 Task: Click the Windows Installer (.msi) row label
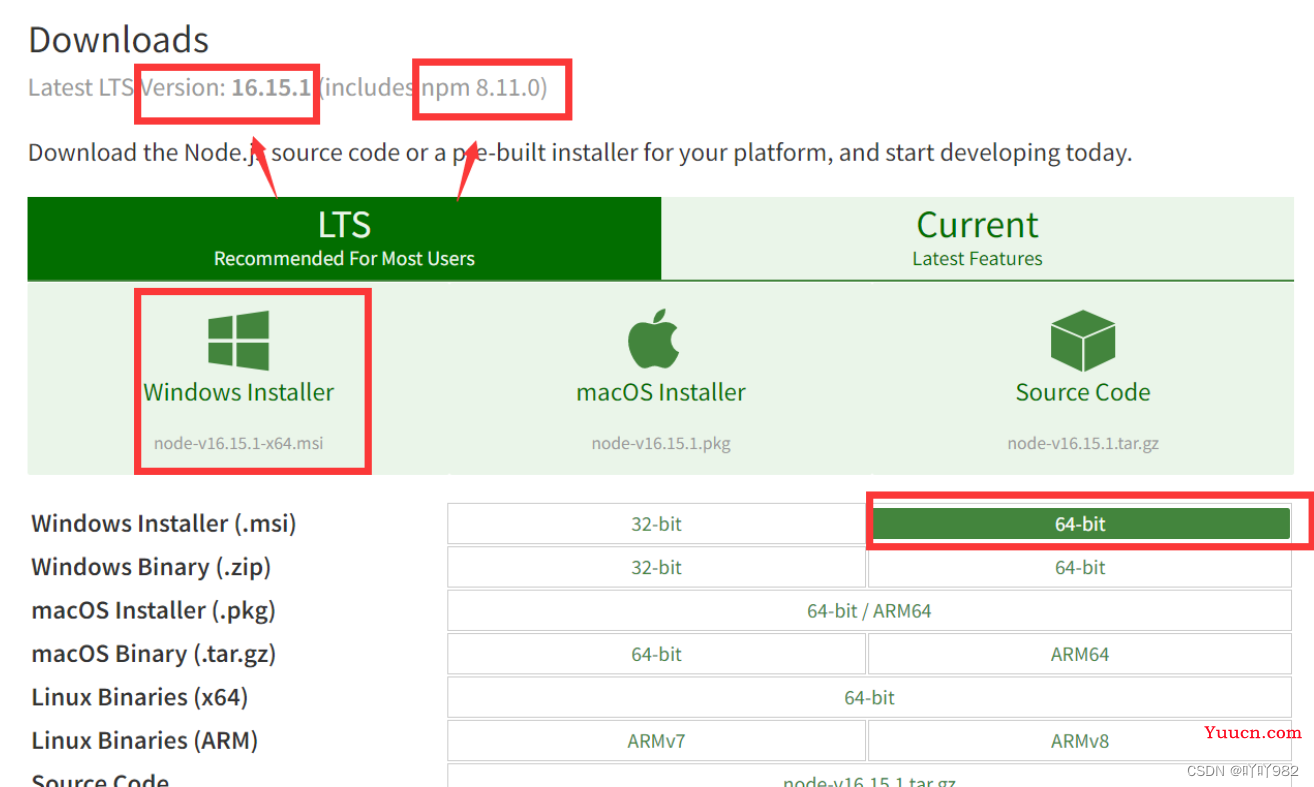point(164,523)
